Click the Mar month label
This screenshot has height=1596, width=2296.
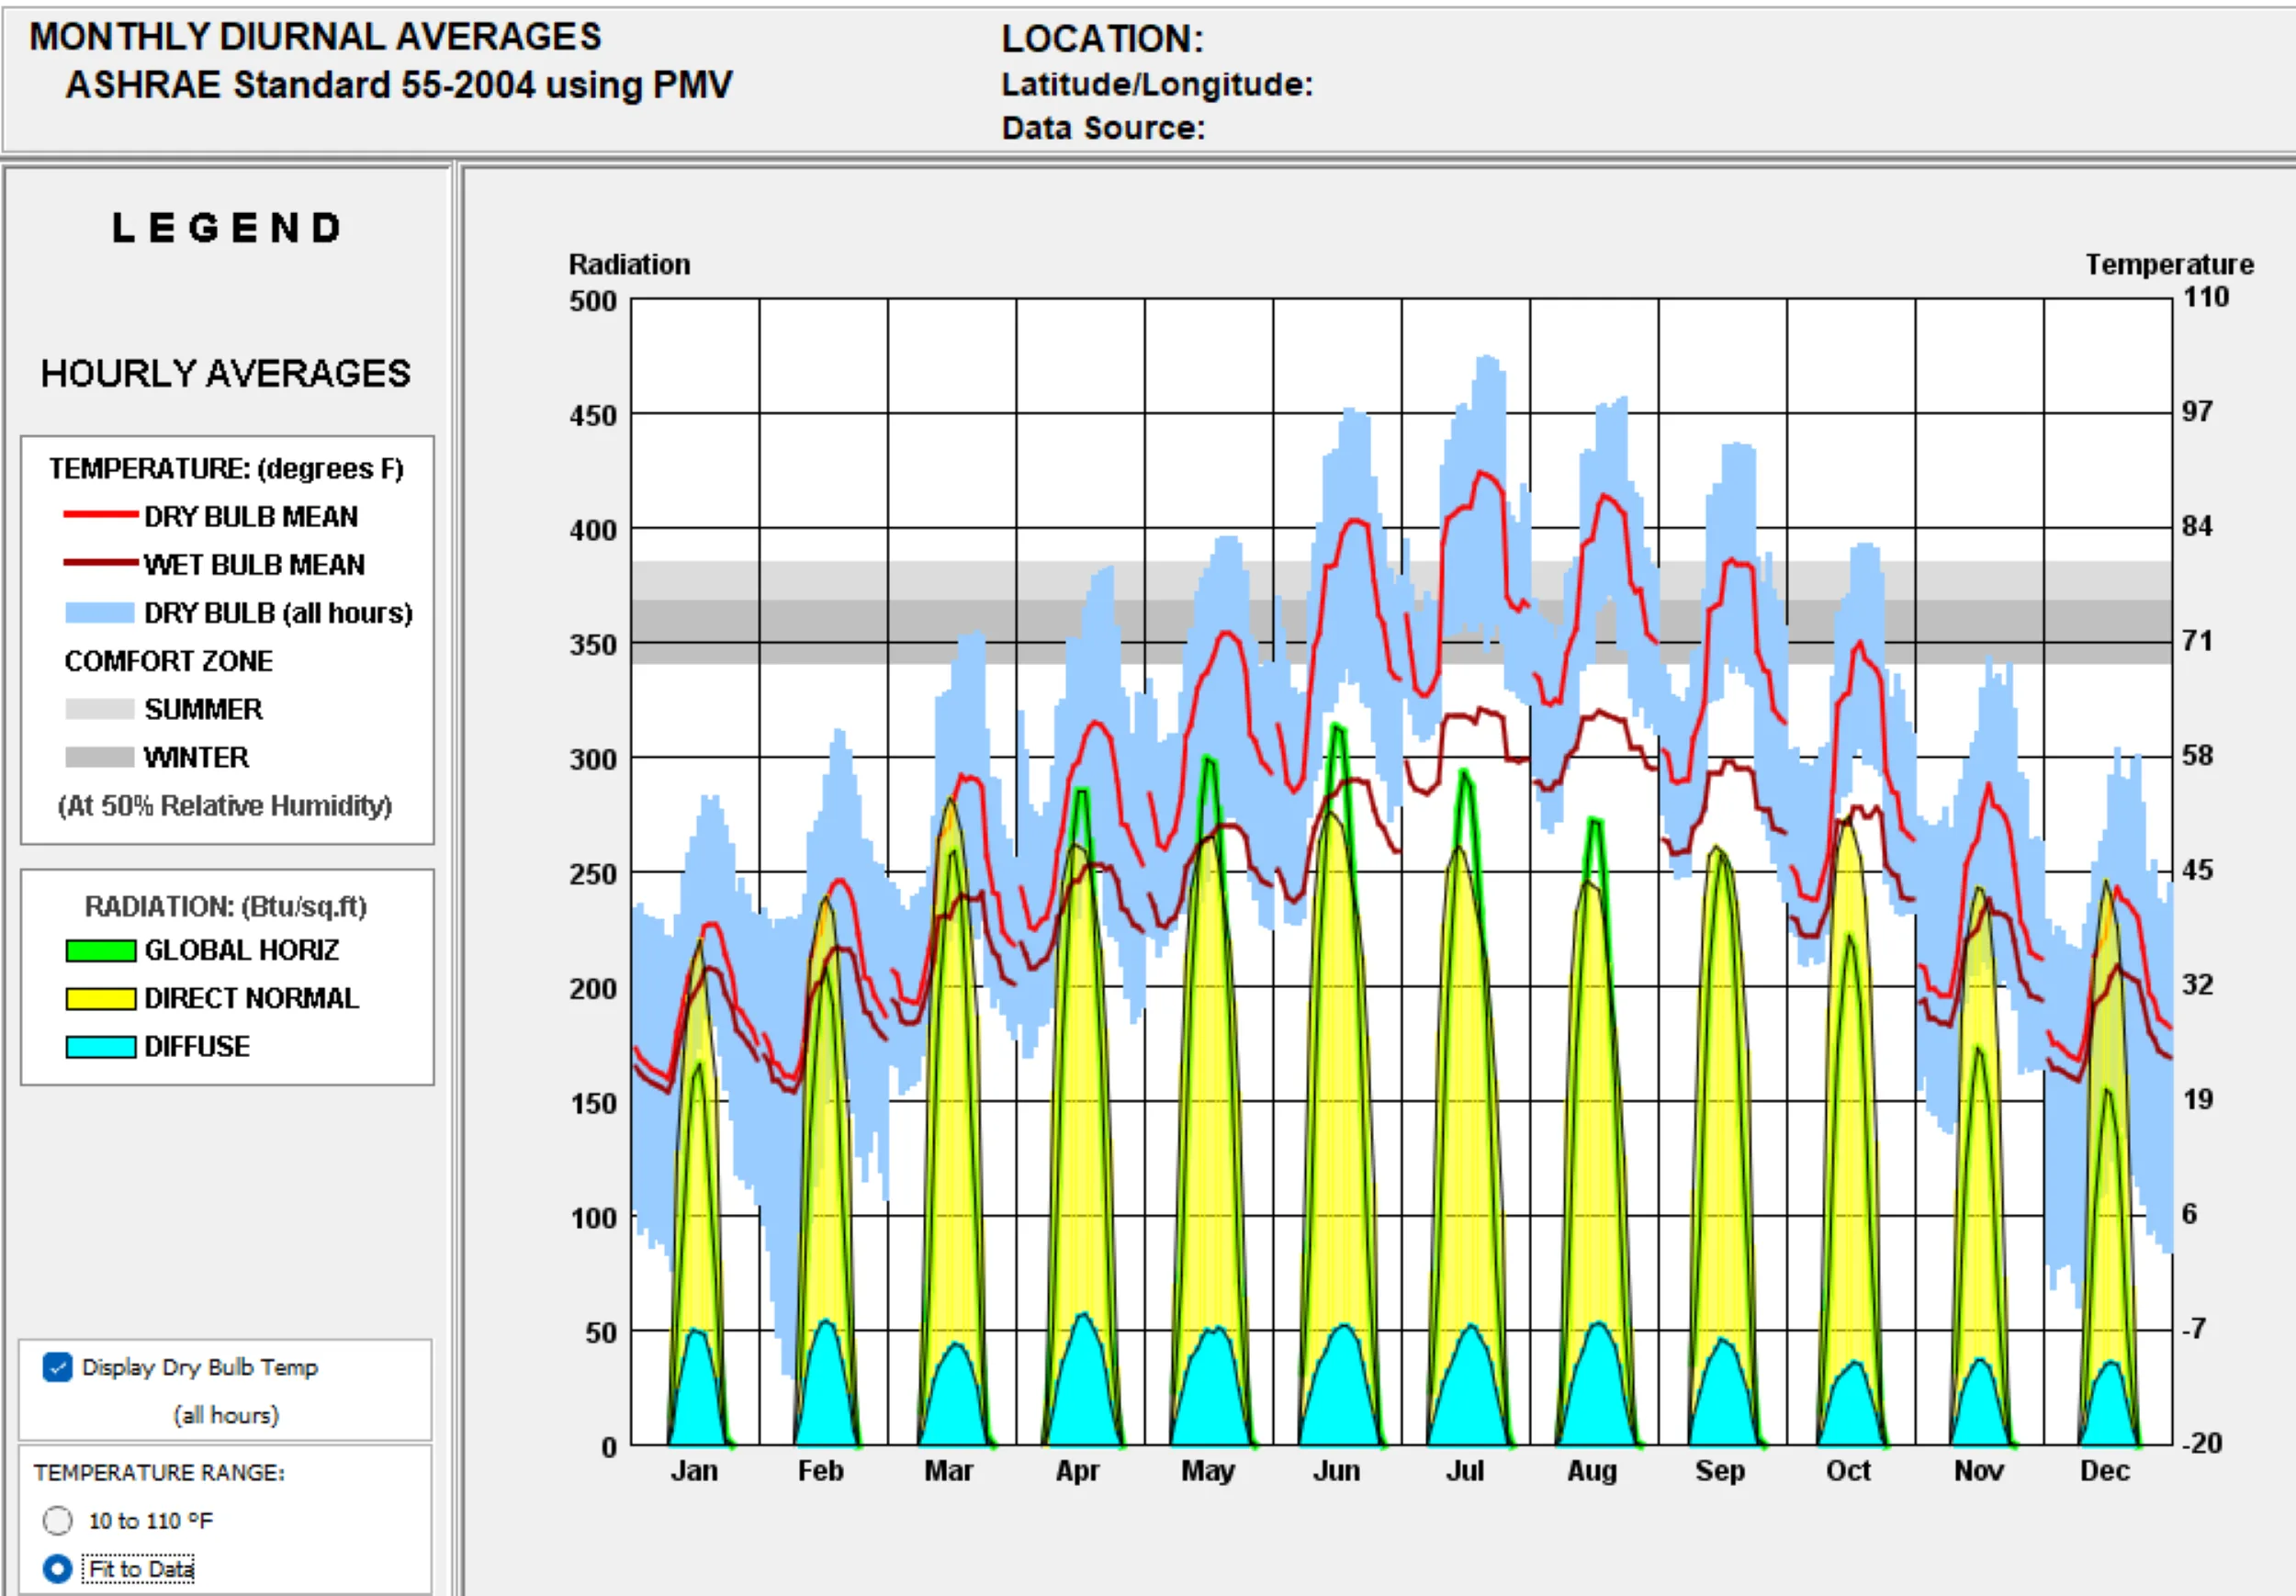pyautogui.click(x=948, y=1471)
